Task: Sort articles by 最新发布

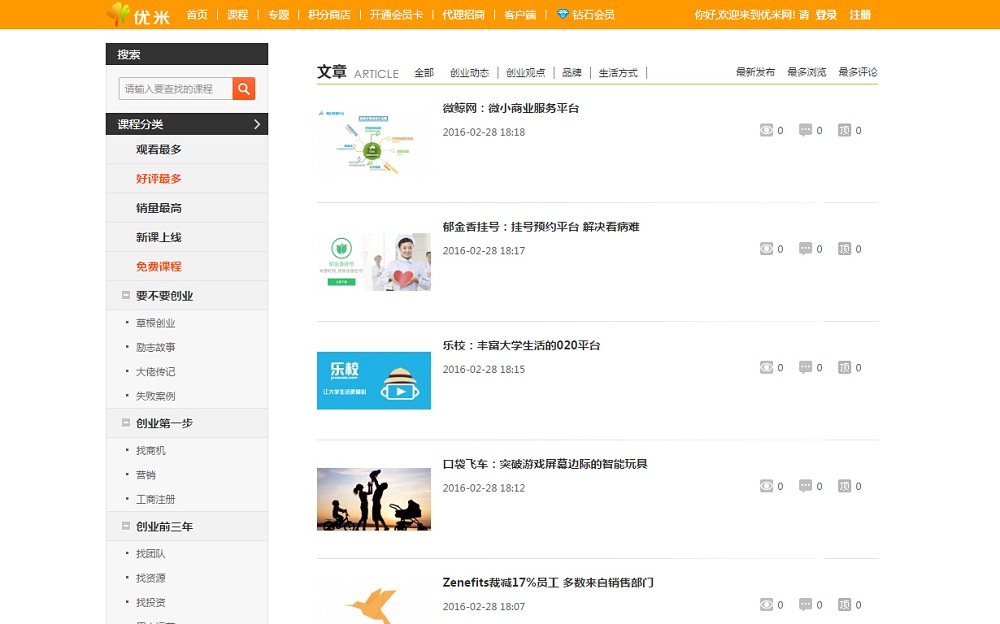Action: 755,72
